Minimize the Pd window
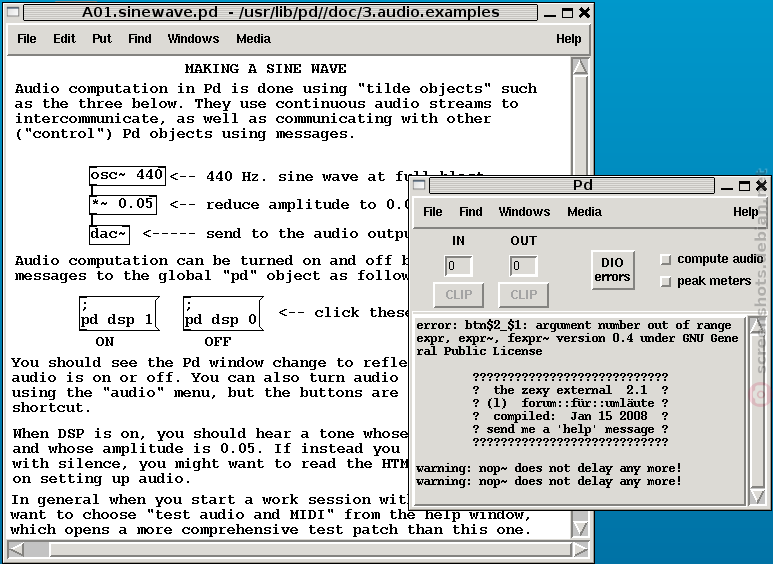 [727, 186]
